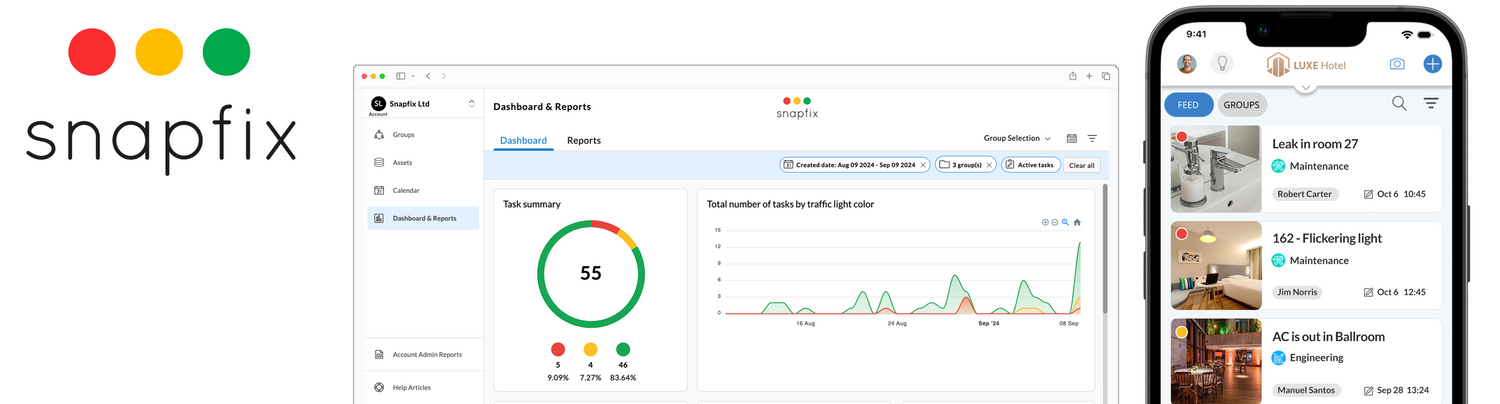The image size is (1500, 404).
Task: Click the yellow legend dot showing 4 tasks
Action: click(590, 349)
